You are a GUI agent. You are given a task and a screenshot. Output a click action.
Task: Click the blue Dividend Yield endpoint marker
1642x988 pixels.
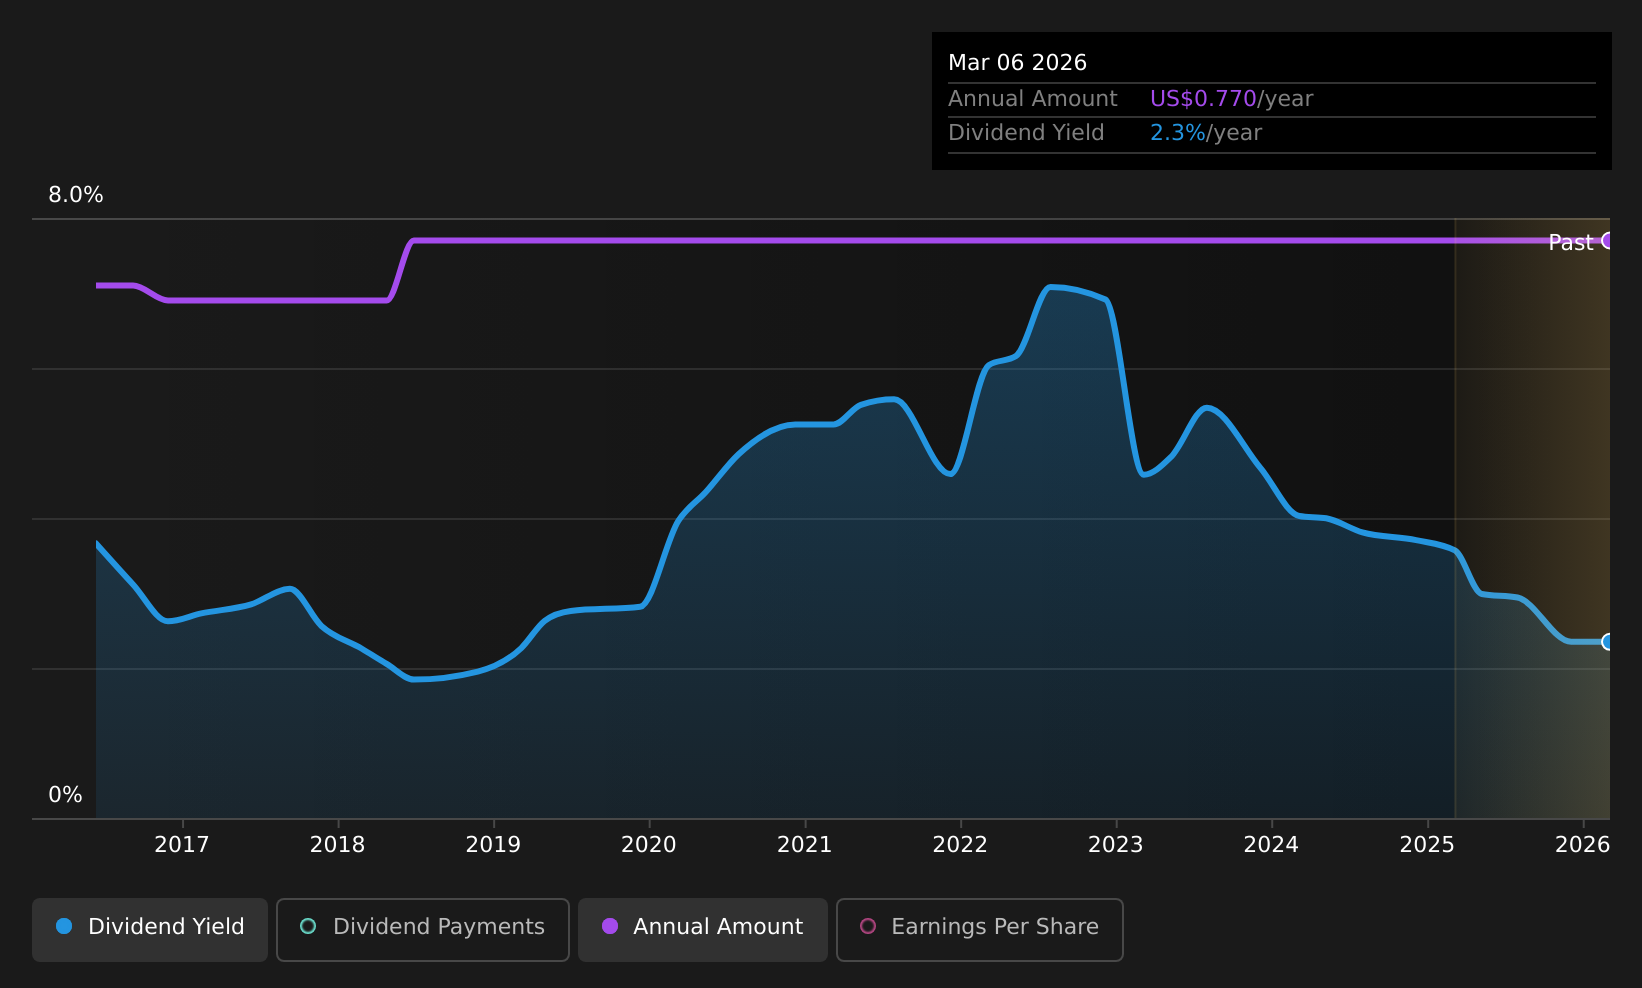point(1608,642)
